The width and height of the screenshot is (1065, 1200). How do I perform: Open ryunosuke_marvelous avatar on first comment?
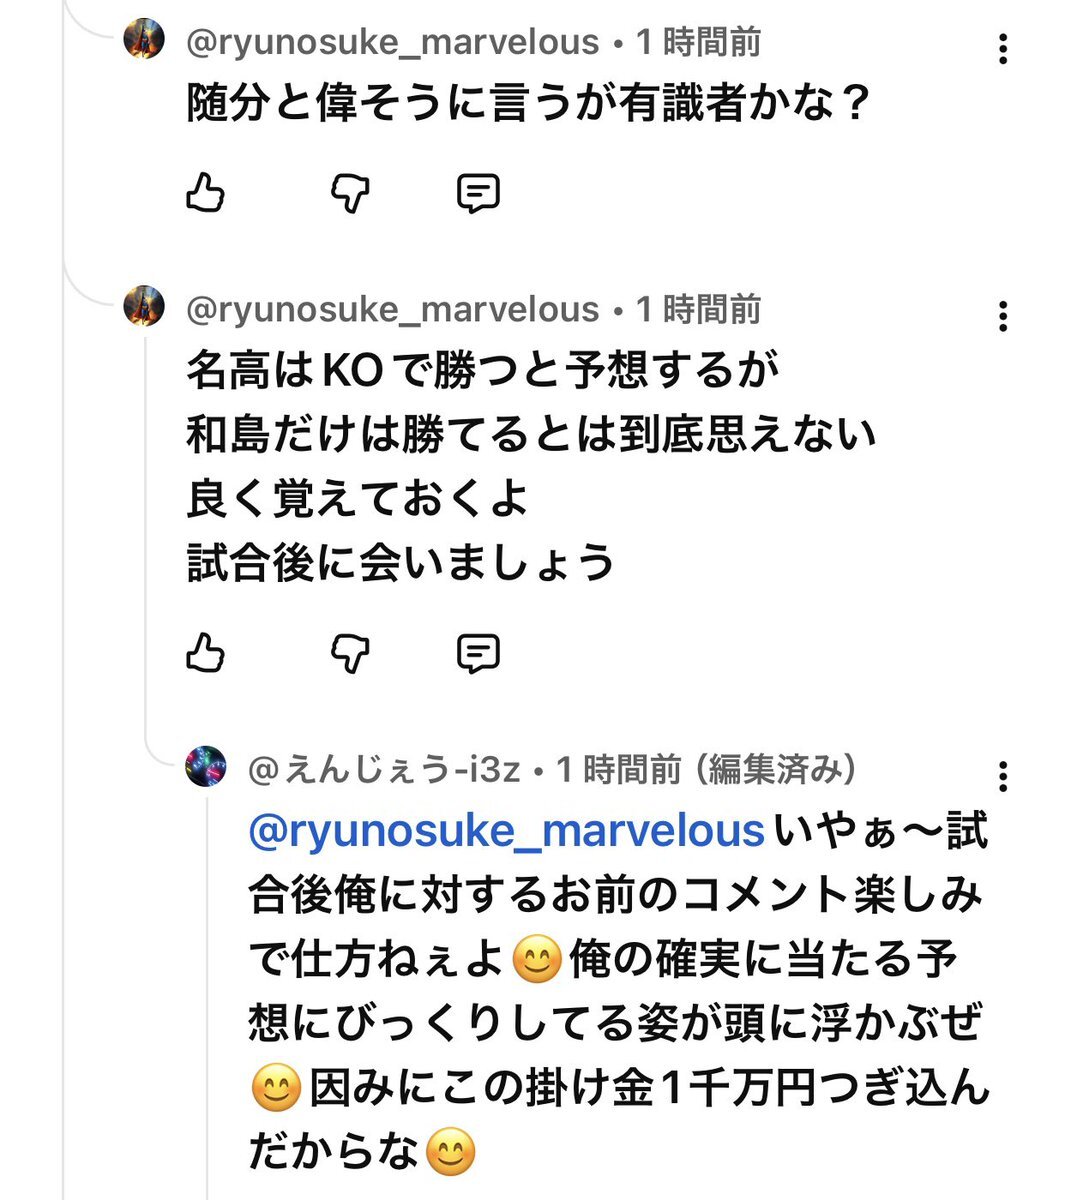[x=144, y=40]
